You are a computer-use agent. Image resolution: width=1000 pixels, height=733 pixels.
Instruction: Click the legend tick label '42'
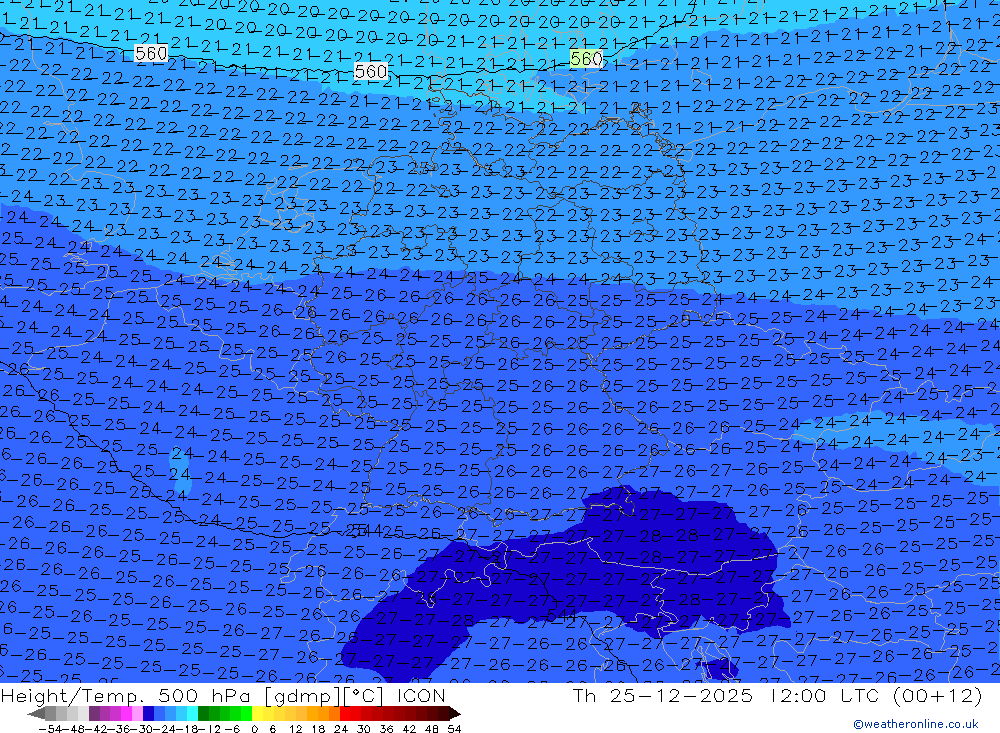[409, 729]
